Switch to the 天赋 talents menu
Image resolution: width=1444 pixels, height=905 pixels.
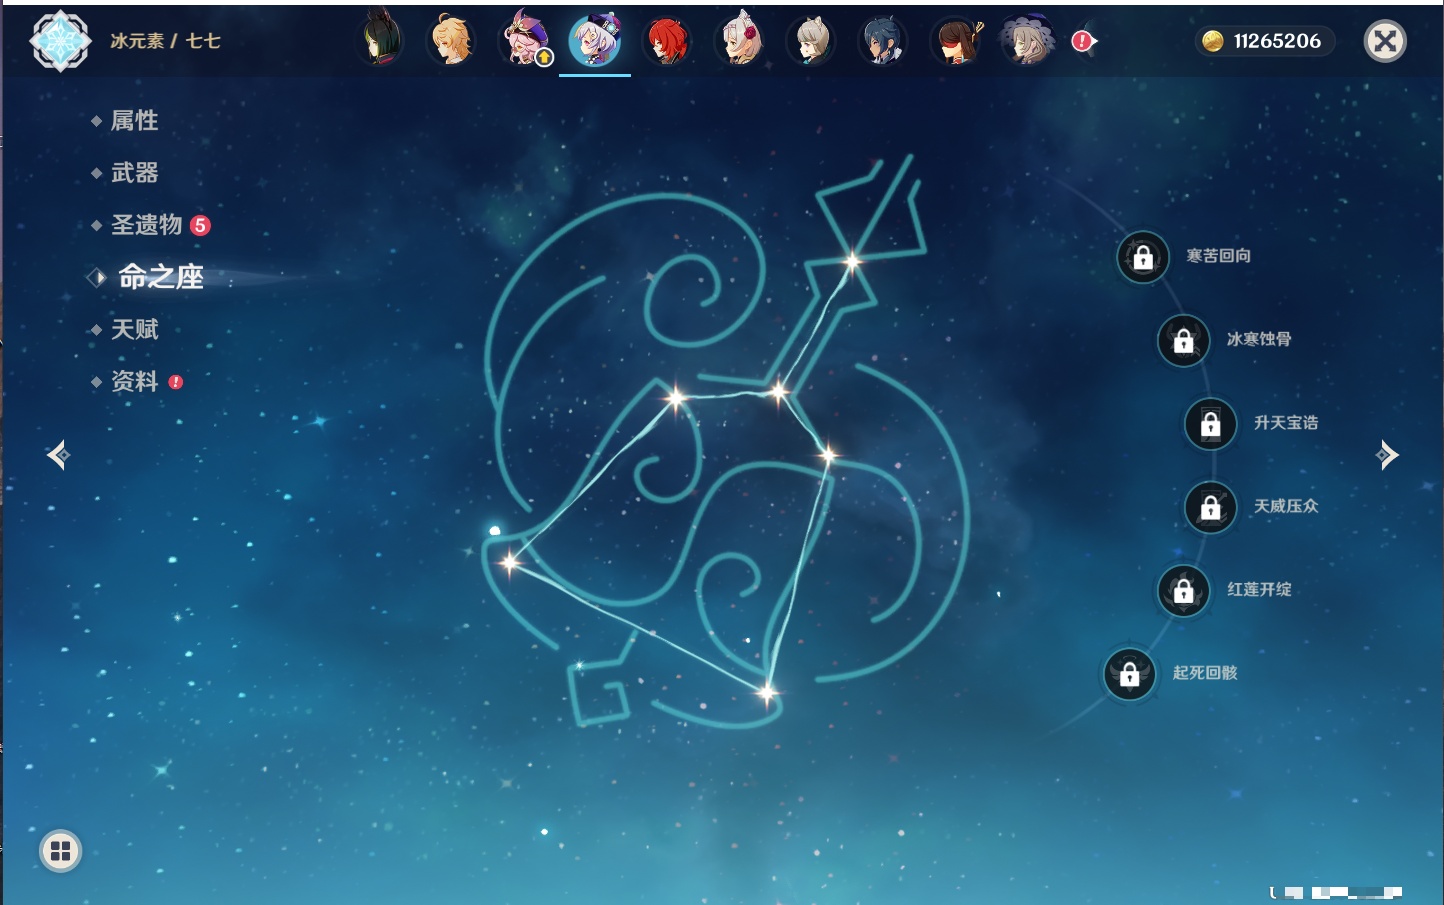134,329
